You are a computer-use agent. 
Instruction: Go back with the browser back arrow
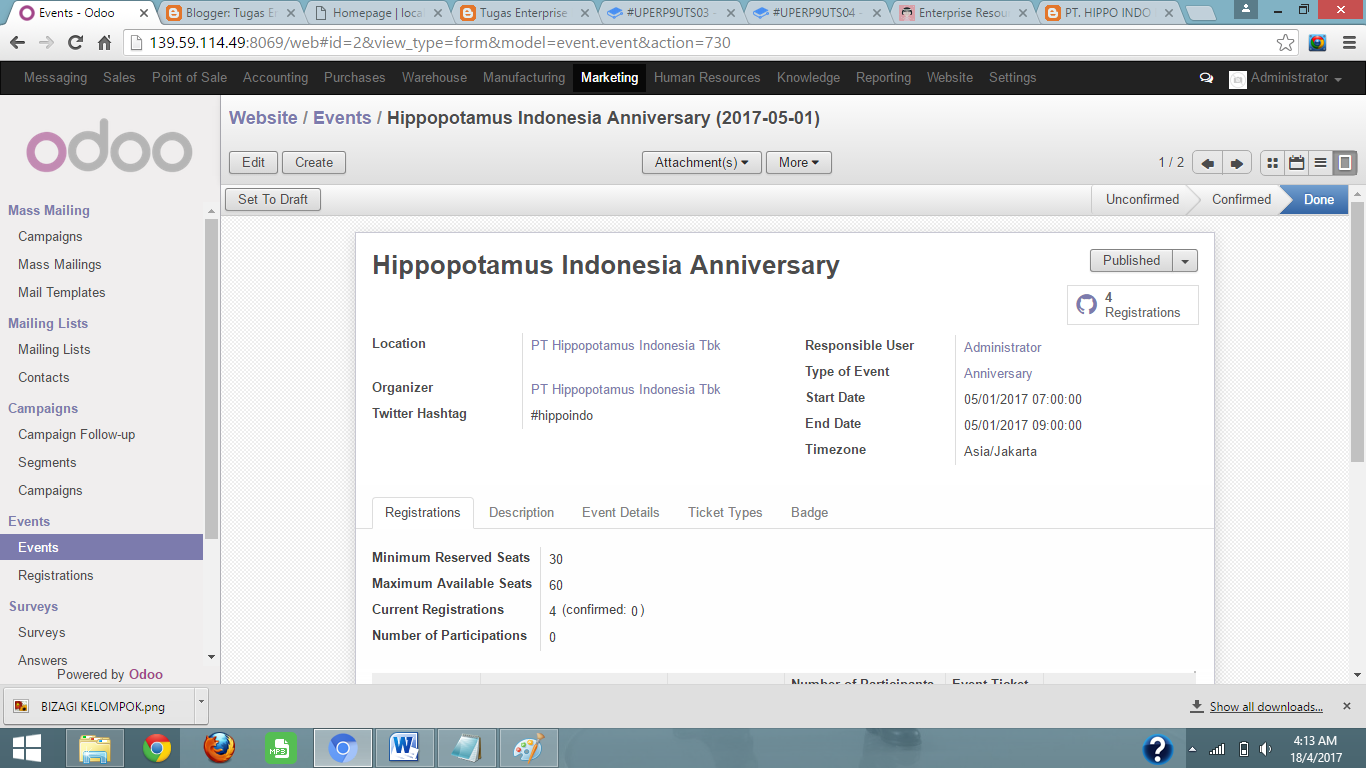(x=18, y=43)
